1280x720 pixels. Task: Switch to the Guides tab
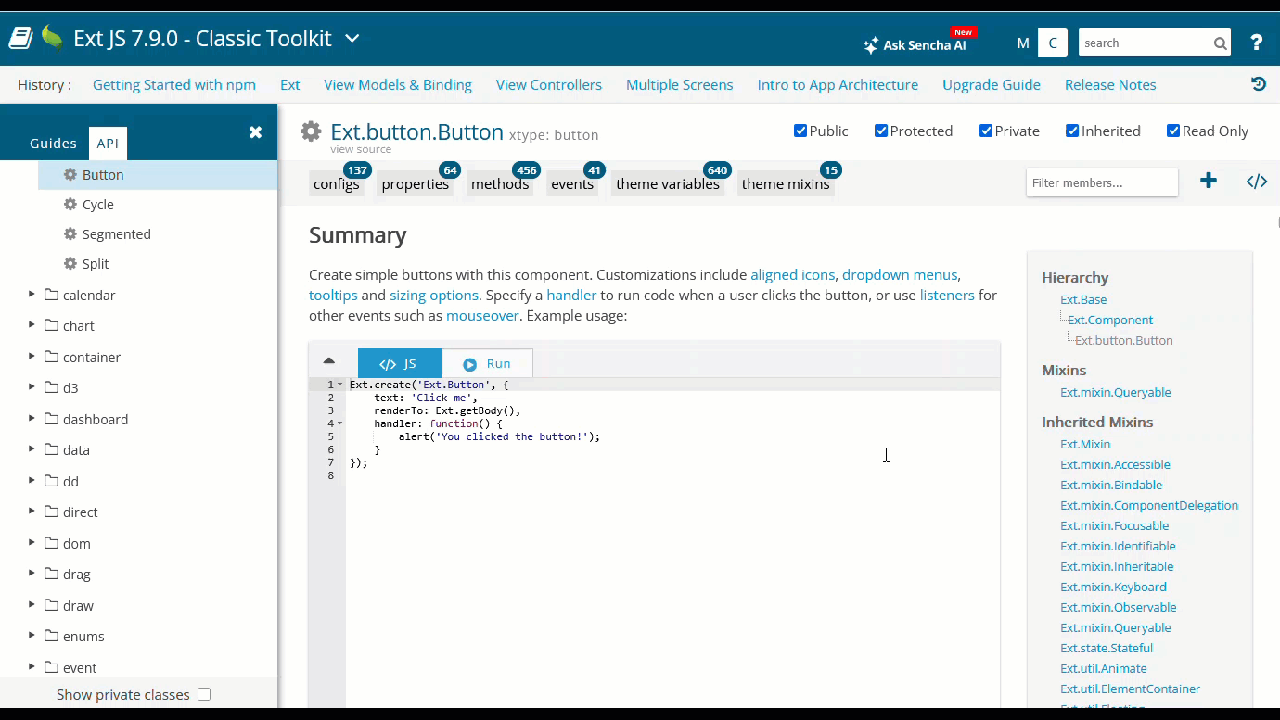pos(53,143)
